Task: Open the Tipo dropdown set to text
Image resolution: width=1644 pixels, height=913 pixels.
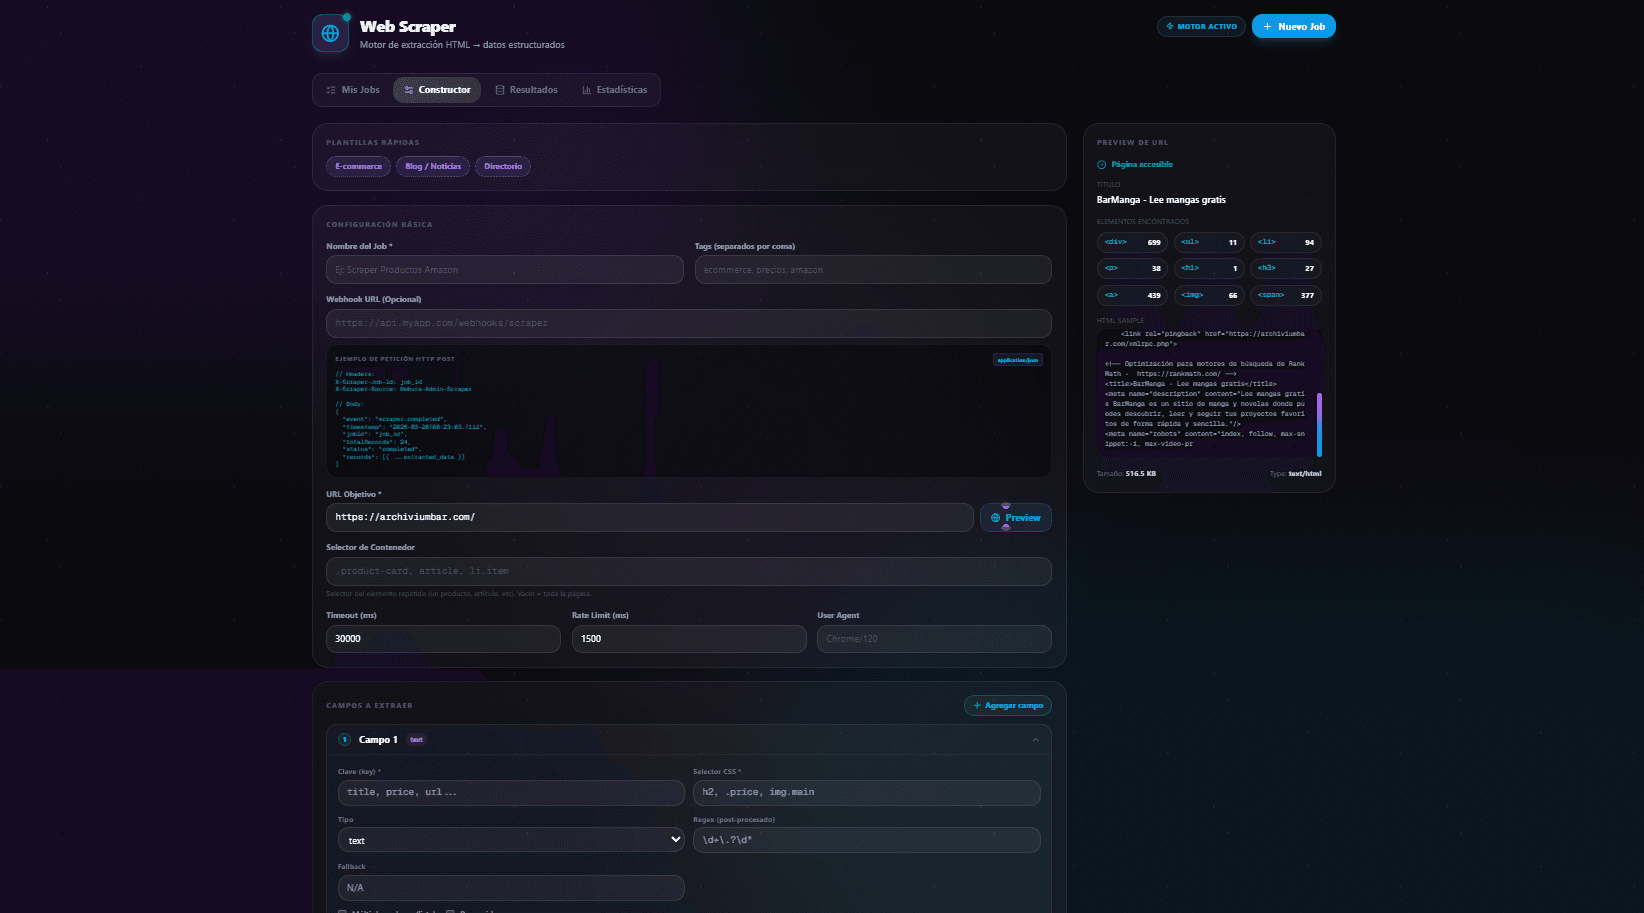Action: [x=511, y=840]
